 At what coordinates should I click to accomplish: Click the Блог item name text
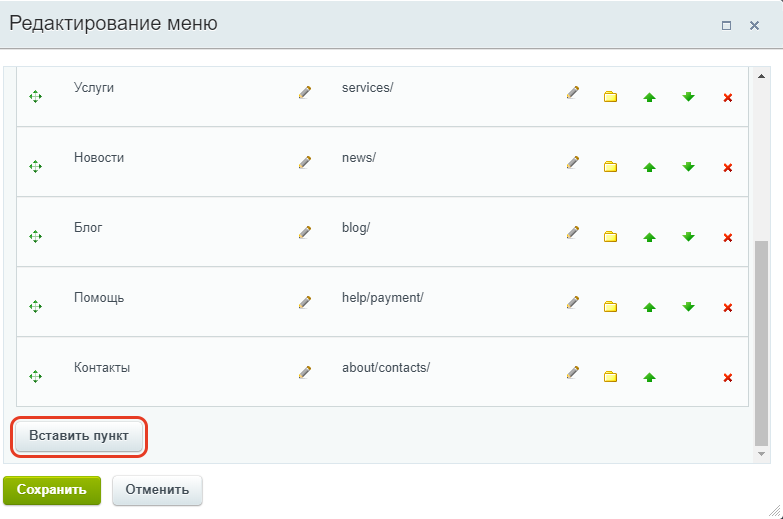tap(88, 228)
